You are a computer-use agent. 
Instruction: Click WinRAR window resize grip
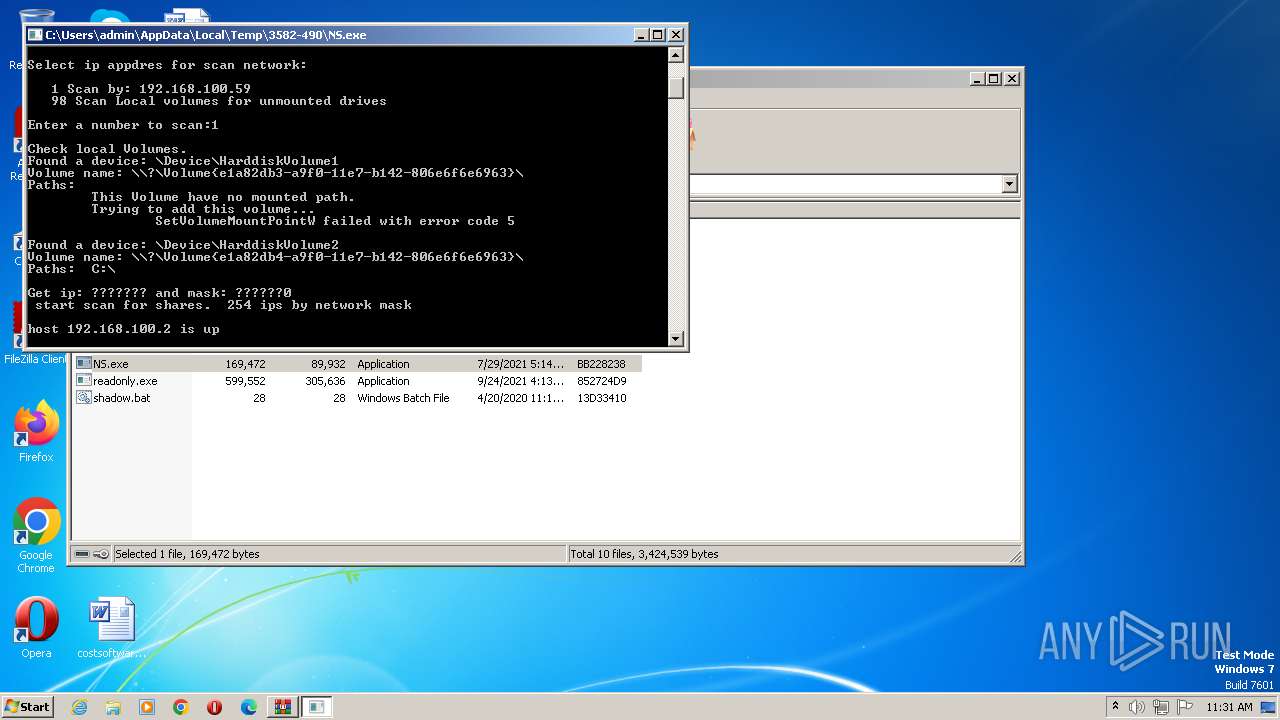coord(1015,556)
